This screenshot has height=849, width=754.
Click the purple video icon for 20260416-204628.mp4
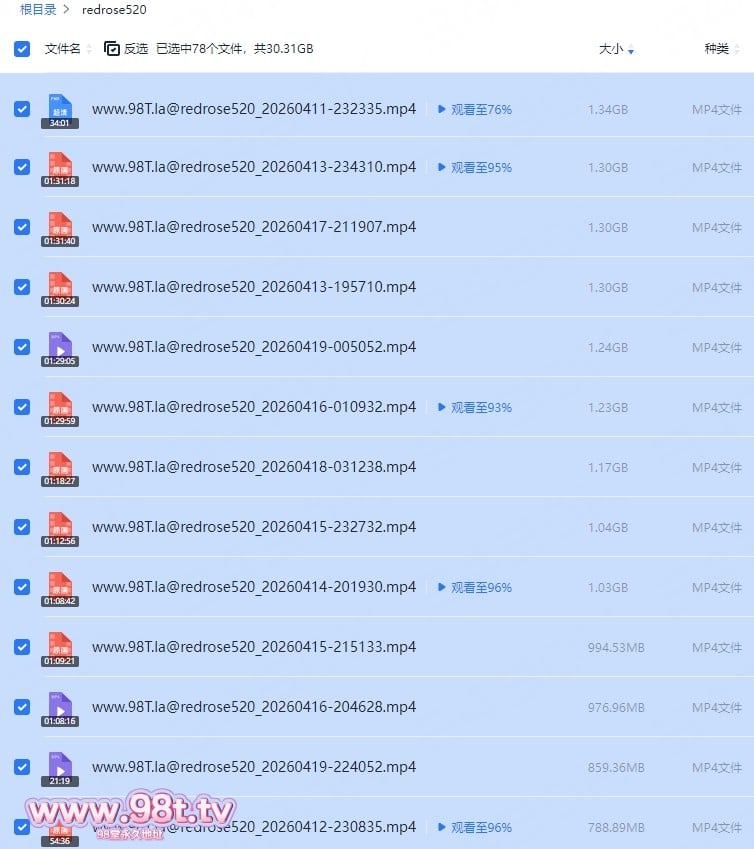pyautogui.click(x=60, y=706)
